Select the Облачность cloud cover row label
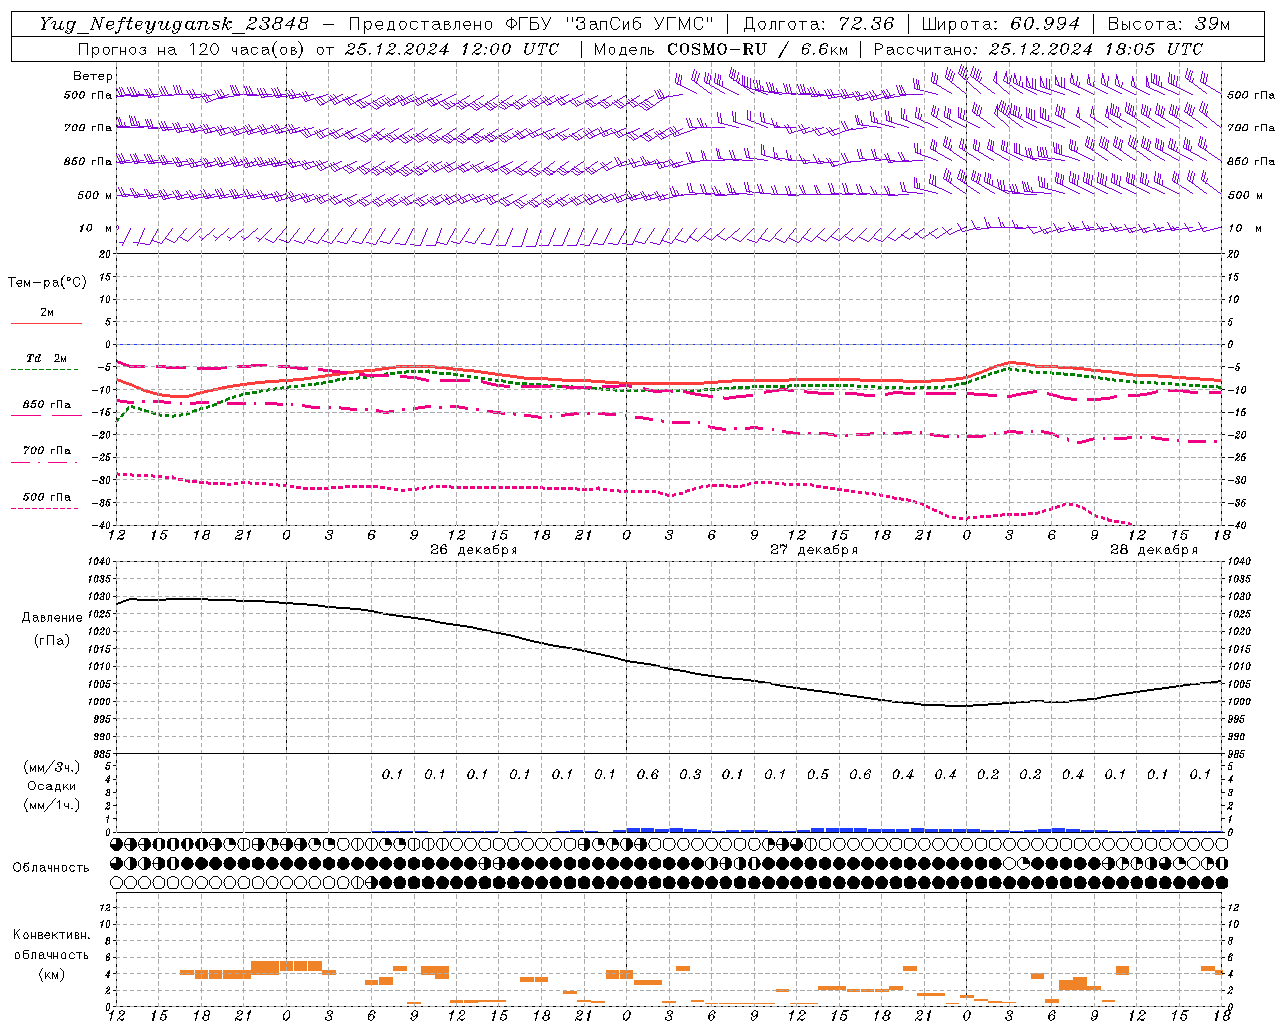 point(51,868)
